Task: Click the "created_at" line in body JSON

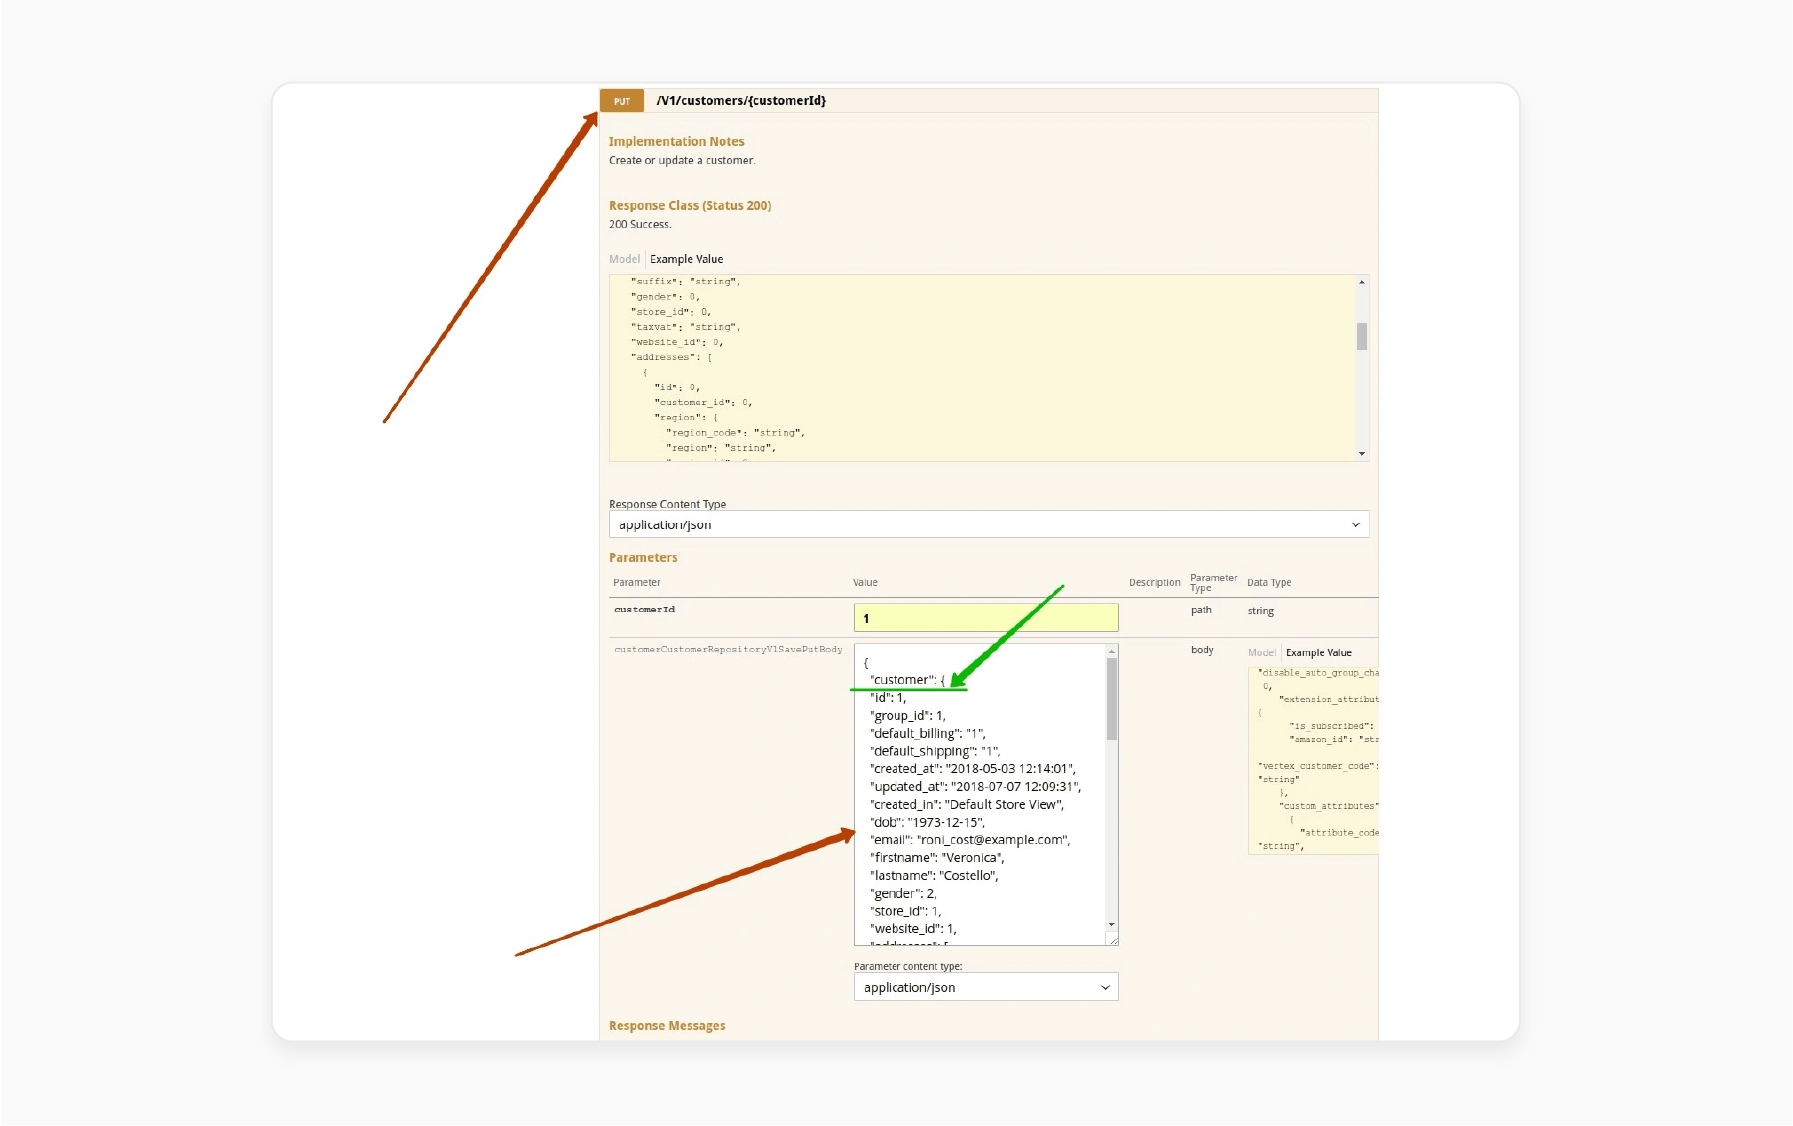Action: click(973, 769)
